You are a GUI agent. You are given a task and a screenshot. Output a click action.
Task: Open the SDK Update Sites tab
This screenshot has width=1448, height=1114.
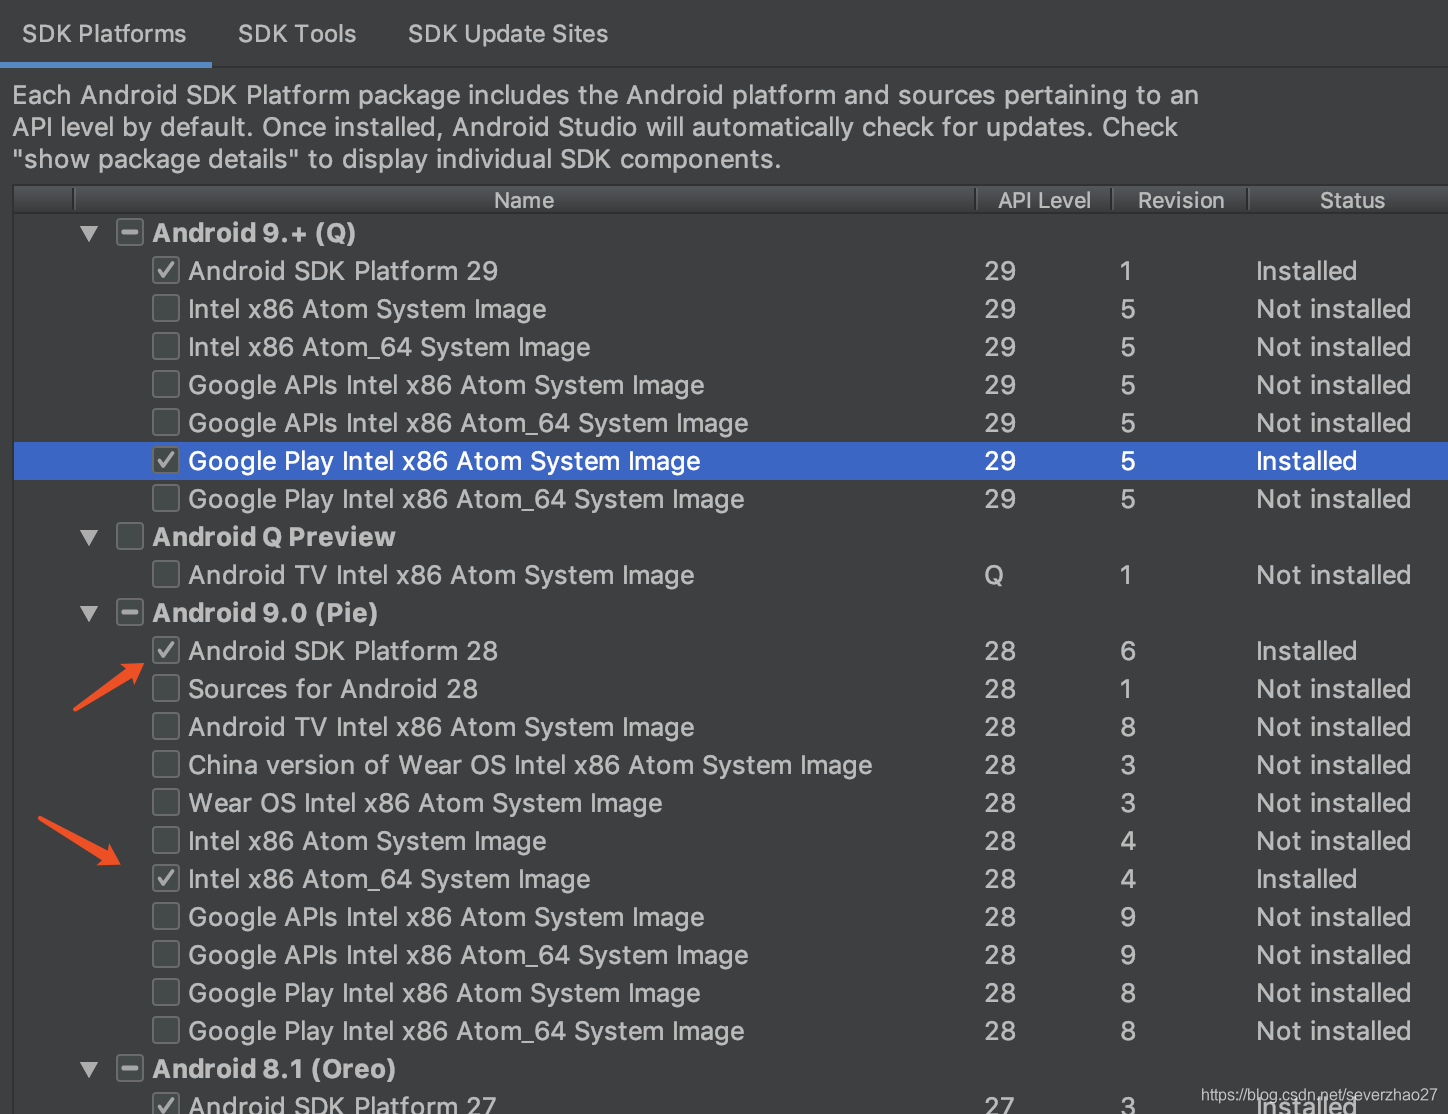coord(508,34)
